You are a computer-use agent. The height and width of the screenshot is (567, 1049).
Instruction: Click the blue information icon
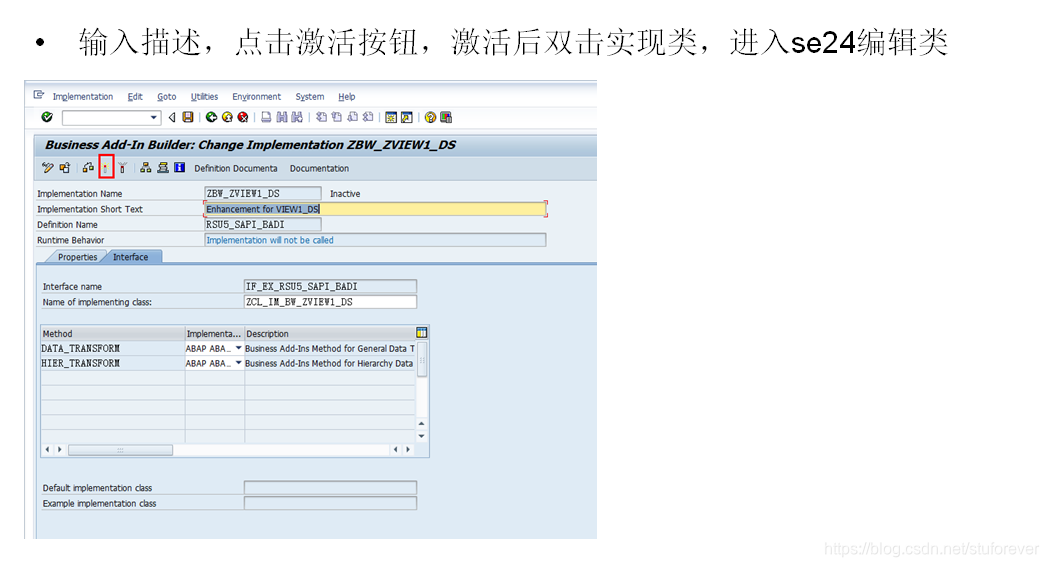[x=179, y=168]
